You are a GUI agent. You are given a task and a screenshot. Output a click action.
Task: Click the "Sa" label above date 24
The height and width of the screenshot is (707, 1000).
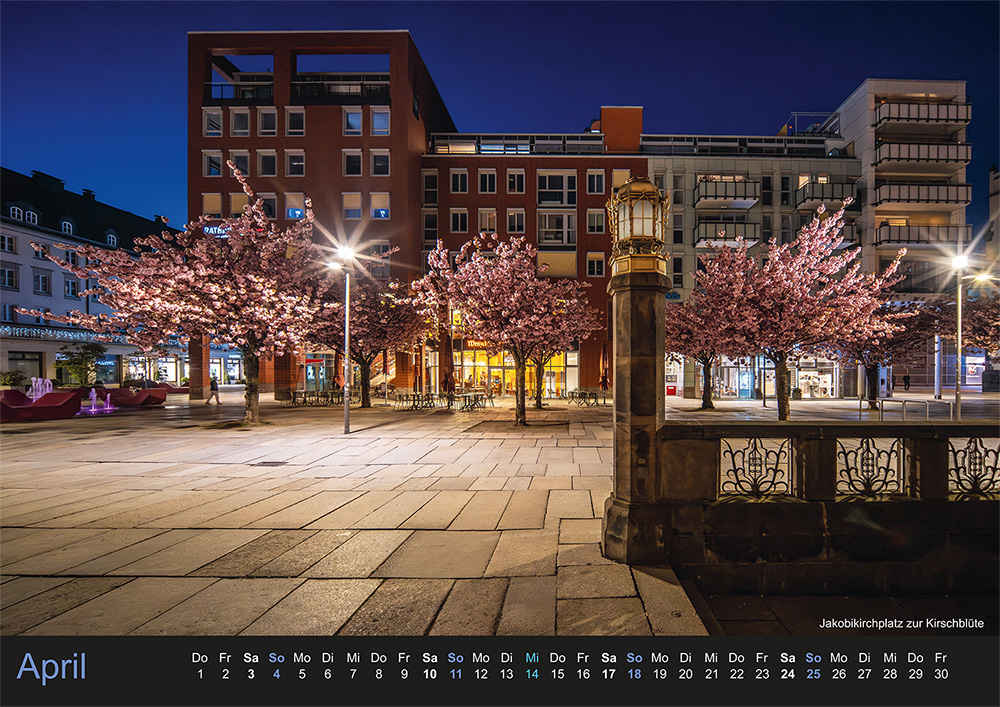[788, 657]
